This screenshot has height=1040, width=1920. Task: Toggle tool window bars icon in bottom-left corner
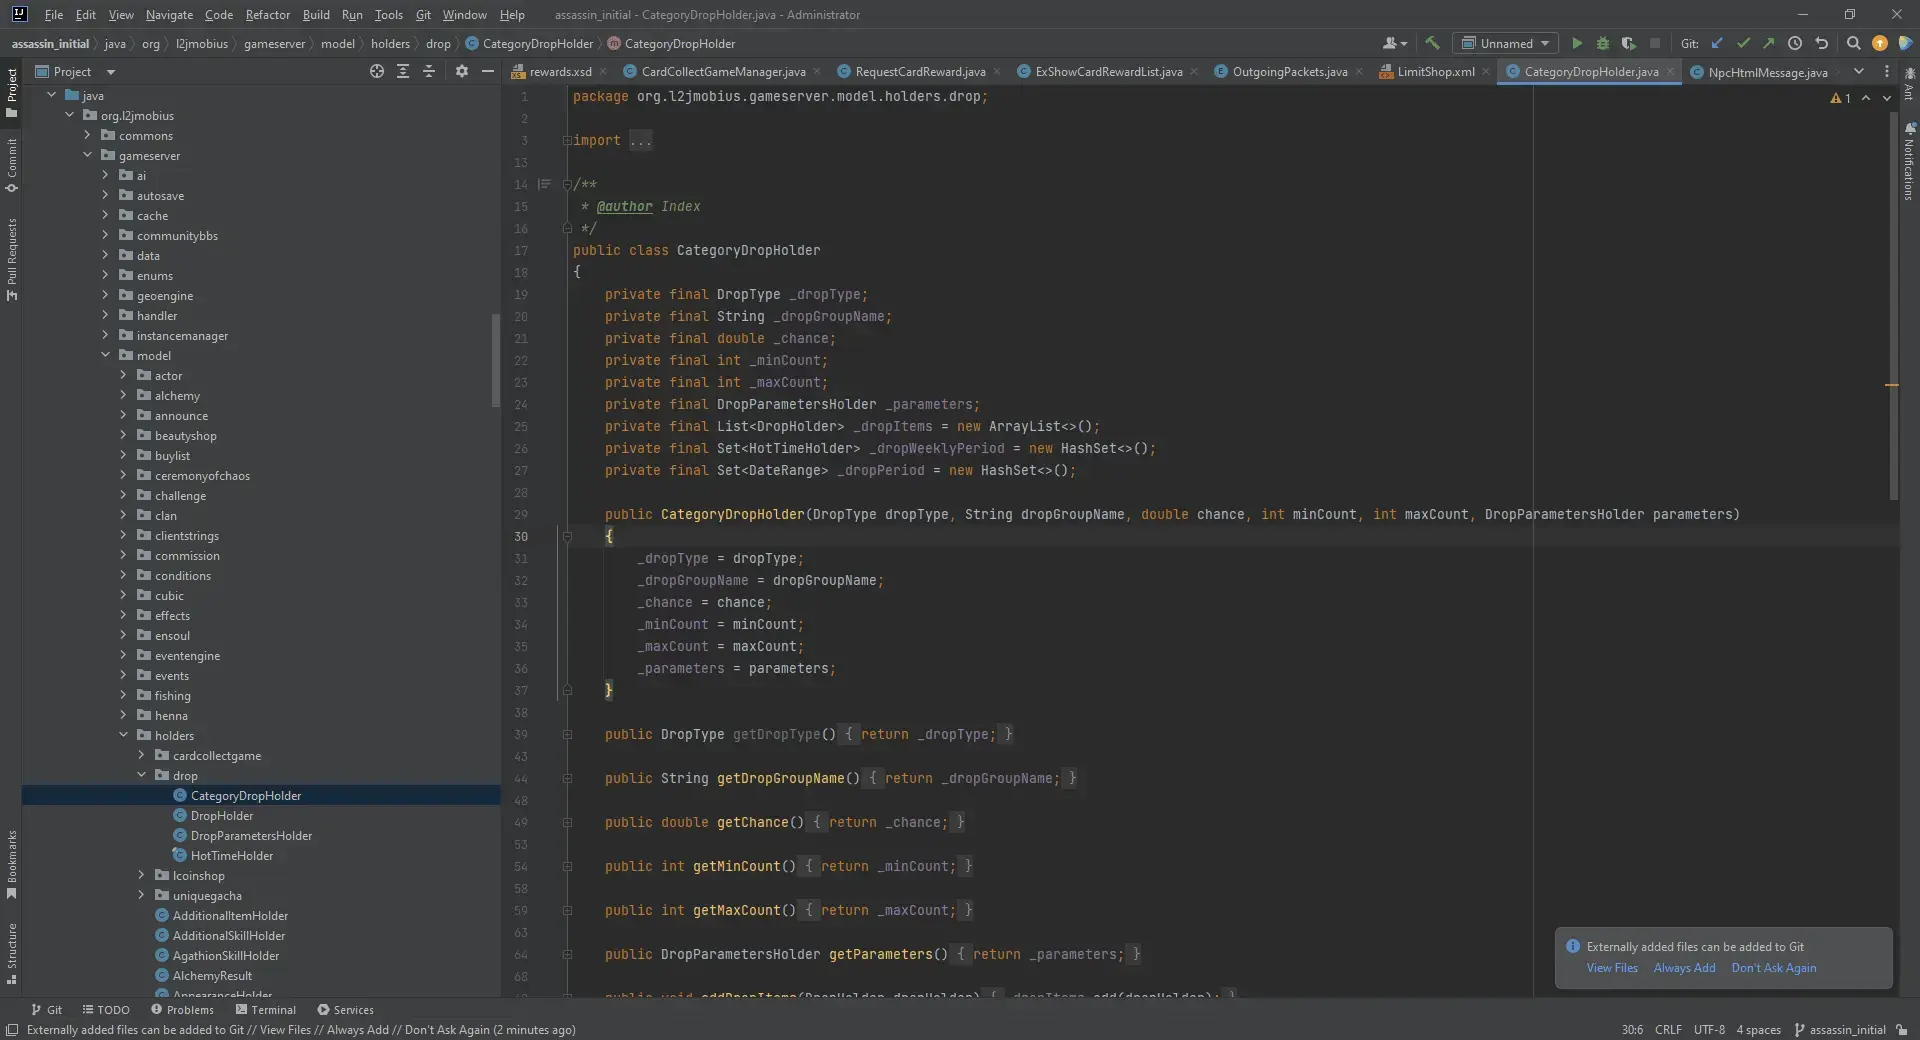[x=12, y=1029]
